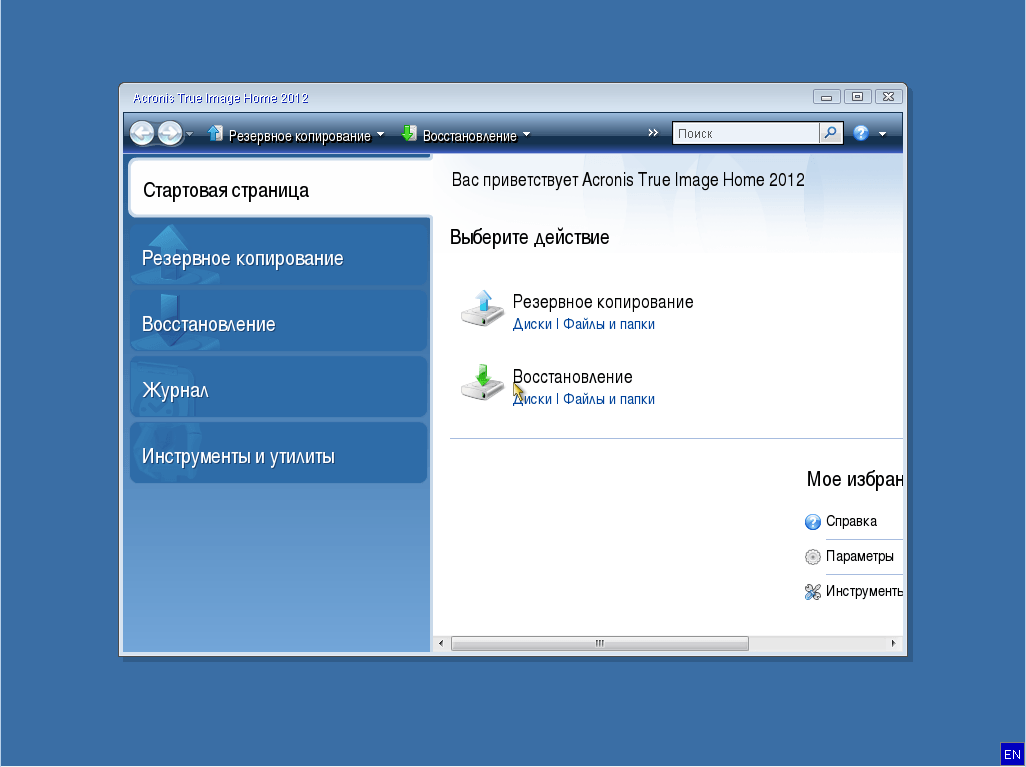Click the Восстановление heading in main pane

[573, 377]
